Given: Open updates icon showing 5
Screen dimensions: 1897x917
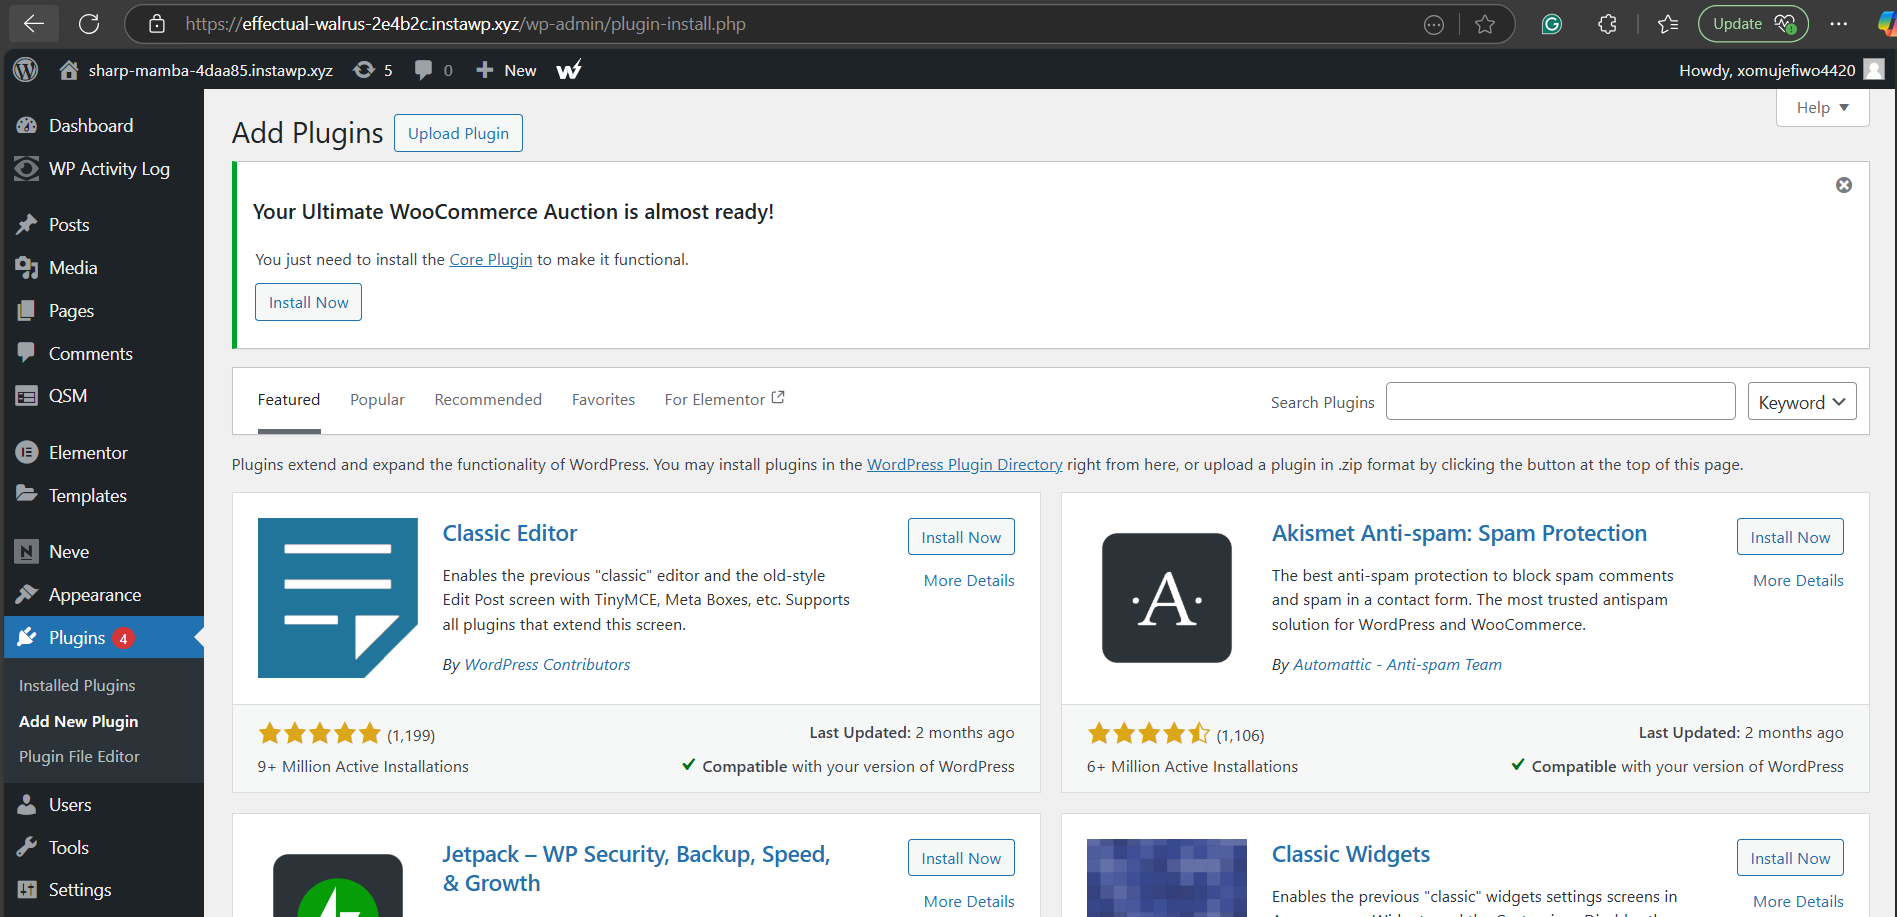Looking at the screenshot, I should pos(373,70).
